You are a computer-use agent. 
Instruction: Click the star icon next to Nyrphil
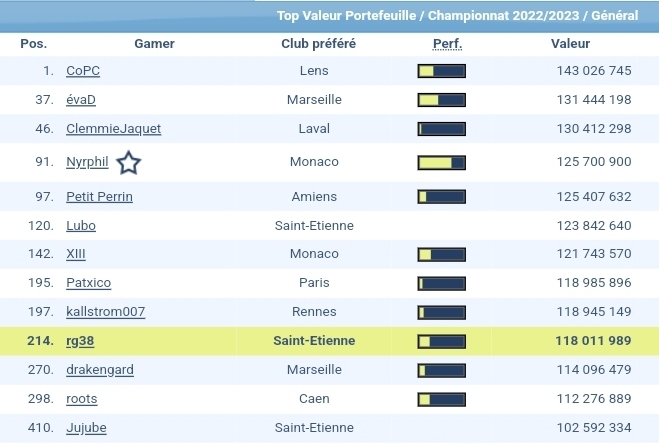click(129, 163)
